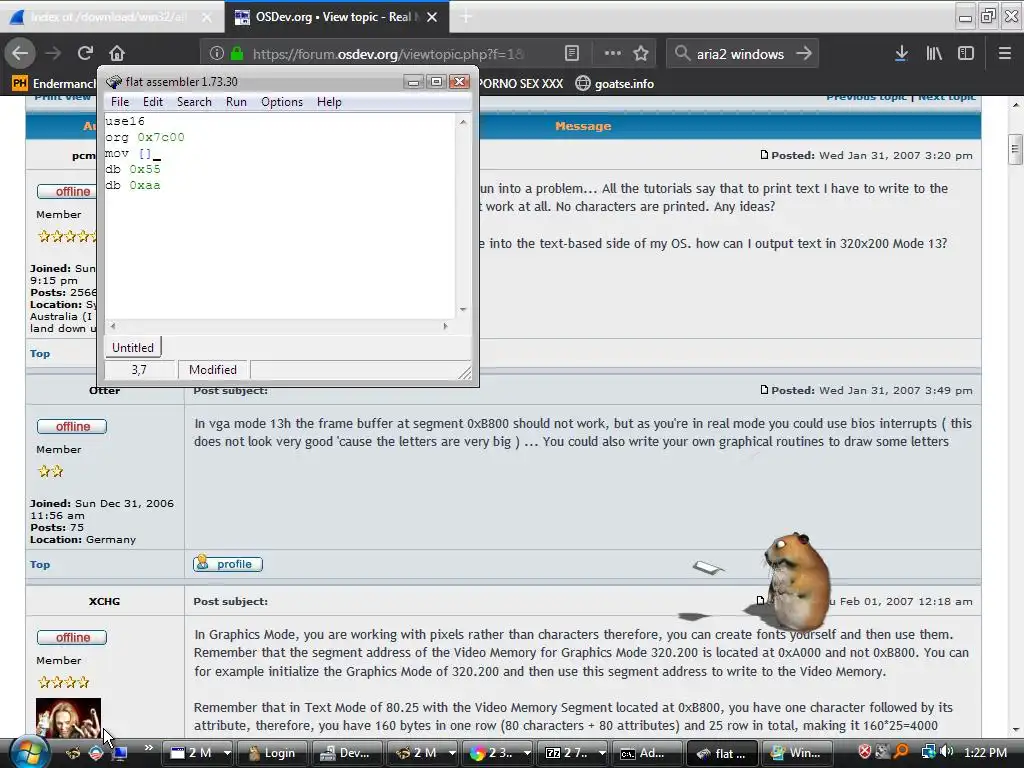
Task: Go back to the previous page
Action: (x=20, y=53)
